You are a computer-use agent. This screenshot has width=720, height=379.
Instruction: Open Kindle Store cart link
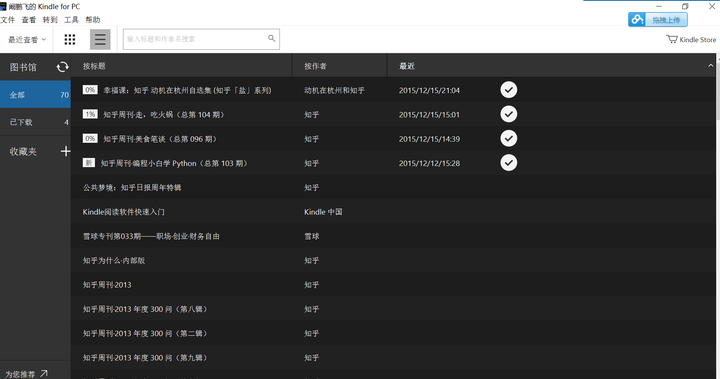click(691, 40)
